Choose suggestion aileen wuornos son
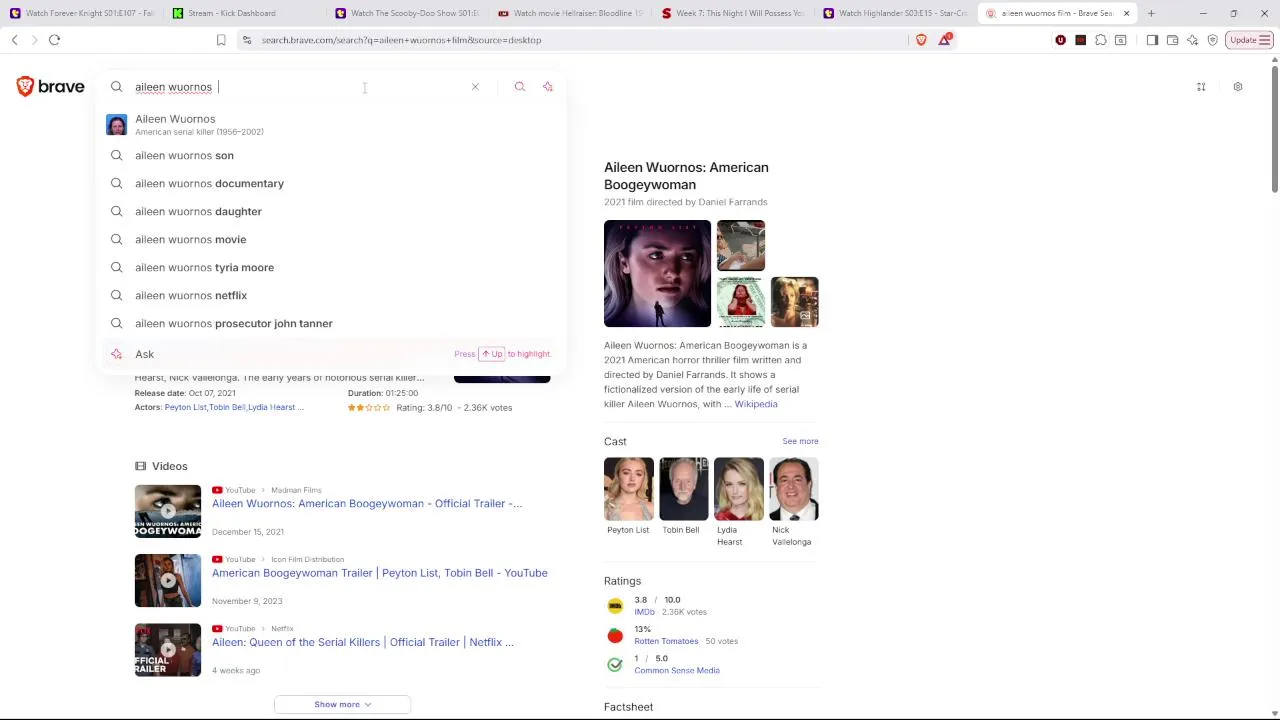1280x720 pixels. [330, 155]
